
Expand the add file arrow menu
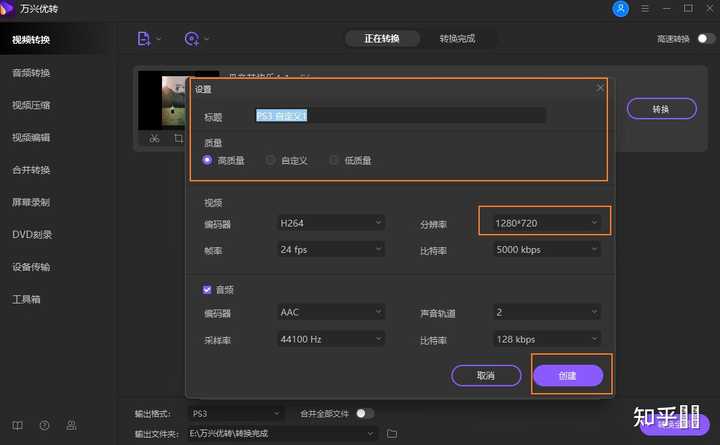[158, 39]
